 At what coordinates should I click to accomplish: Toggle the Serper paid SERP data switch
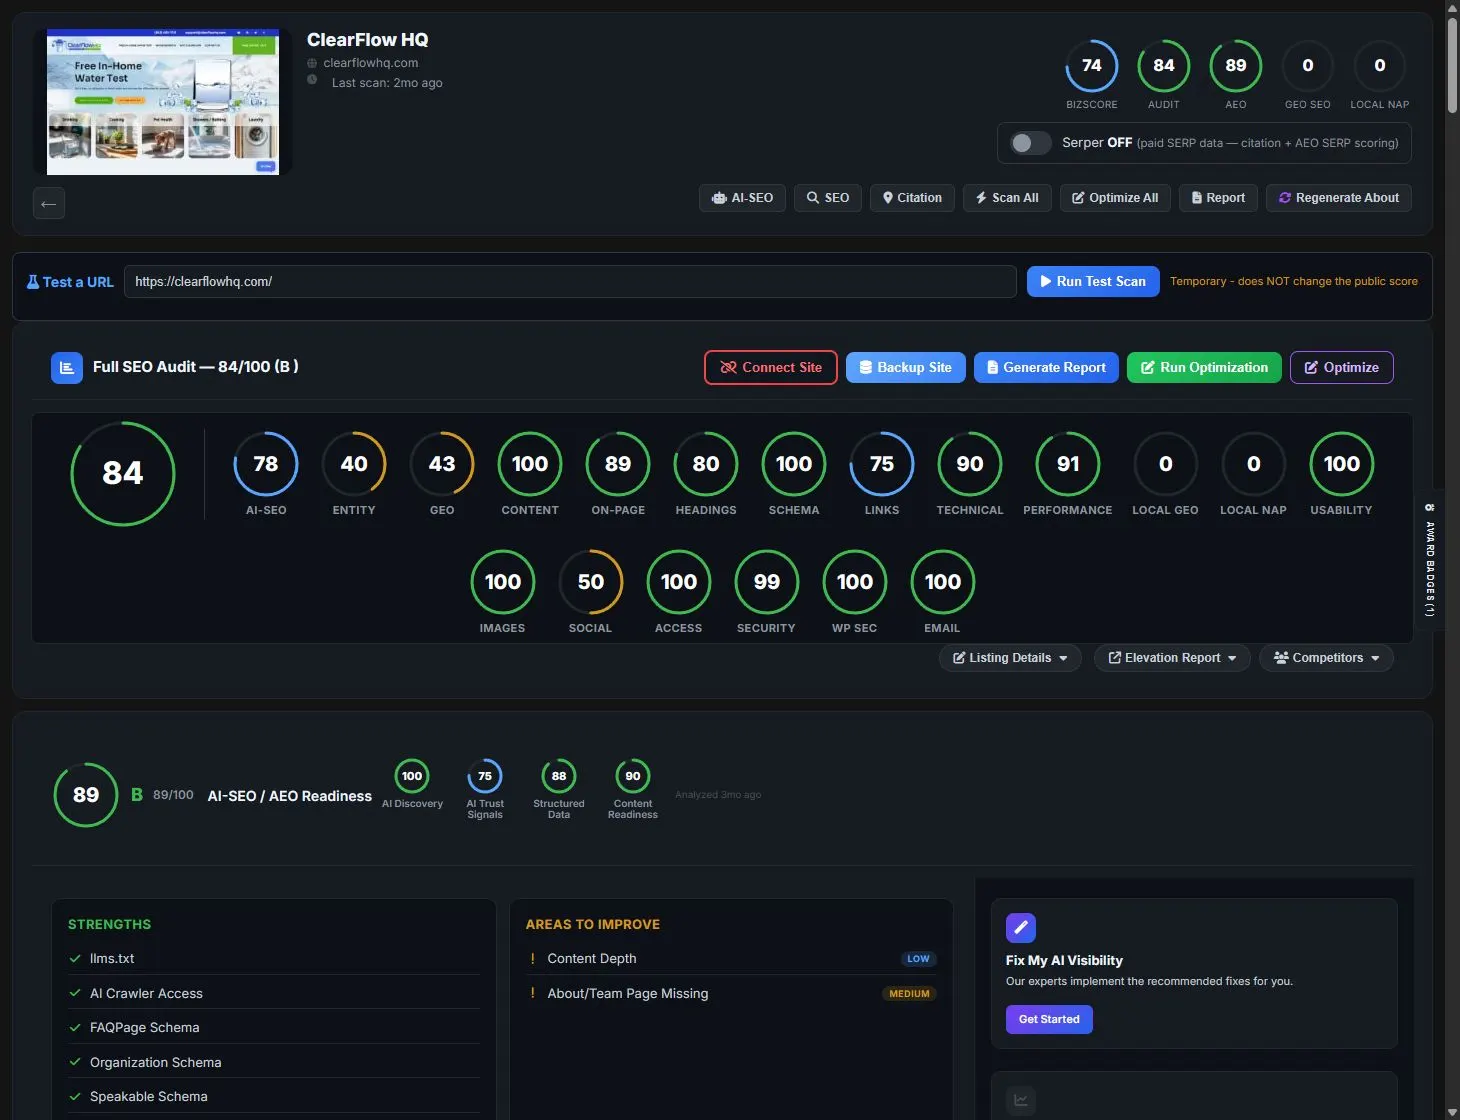coord(1030,143)
